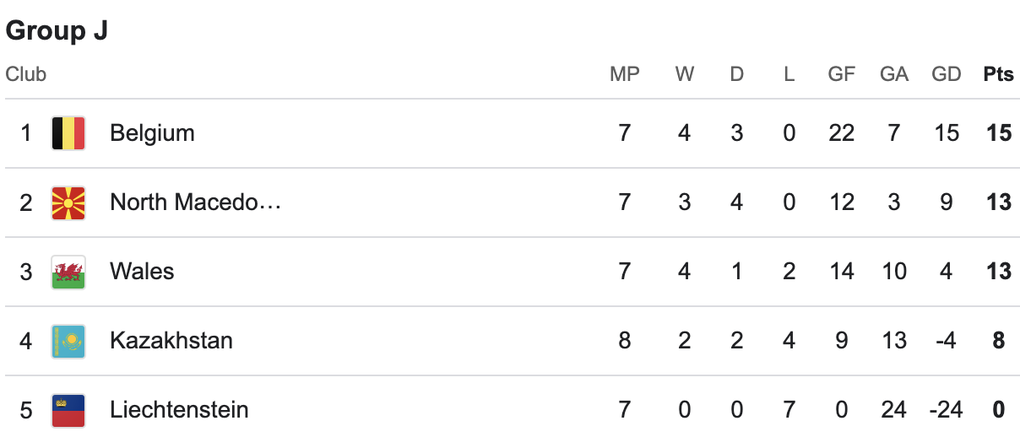1020x437 pixels.
Task: Click the Kazakhstan flag icon
Action: click(68, 341)
